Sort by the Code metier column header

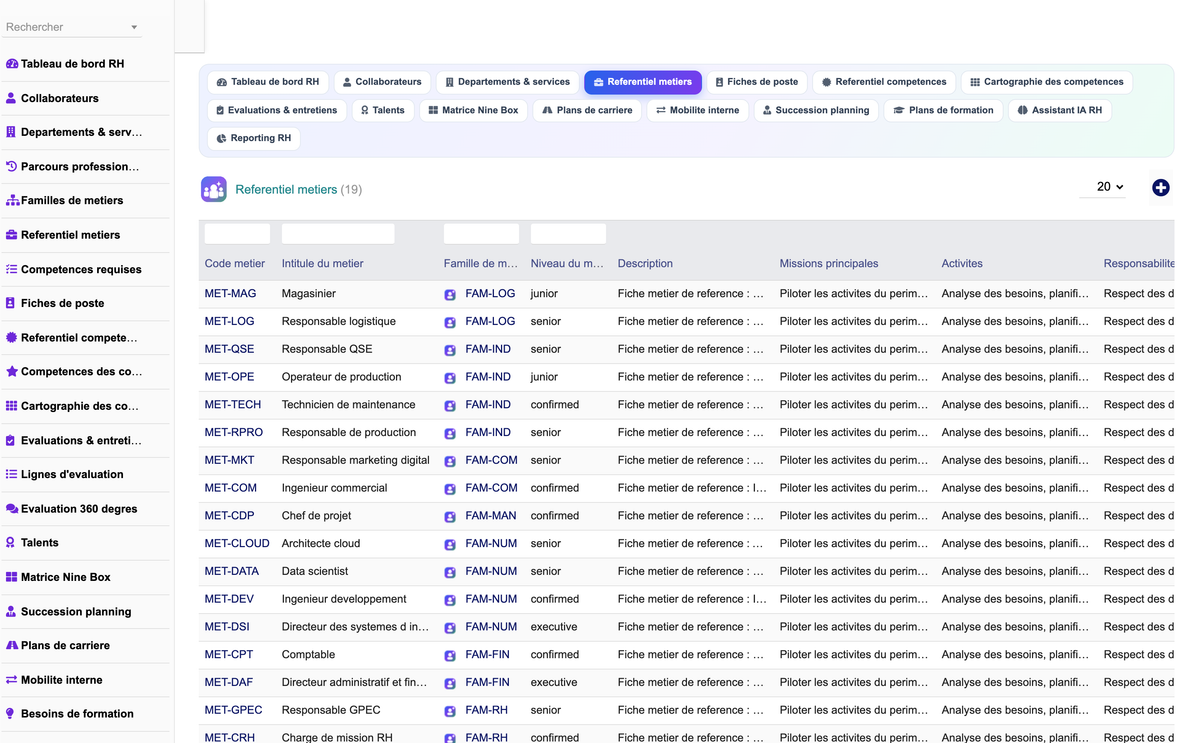235,264
